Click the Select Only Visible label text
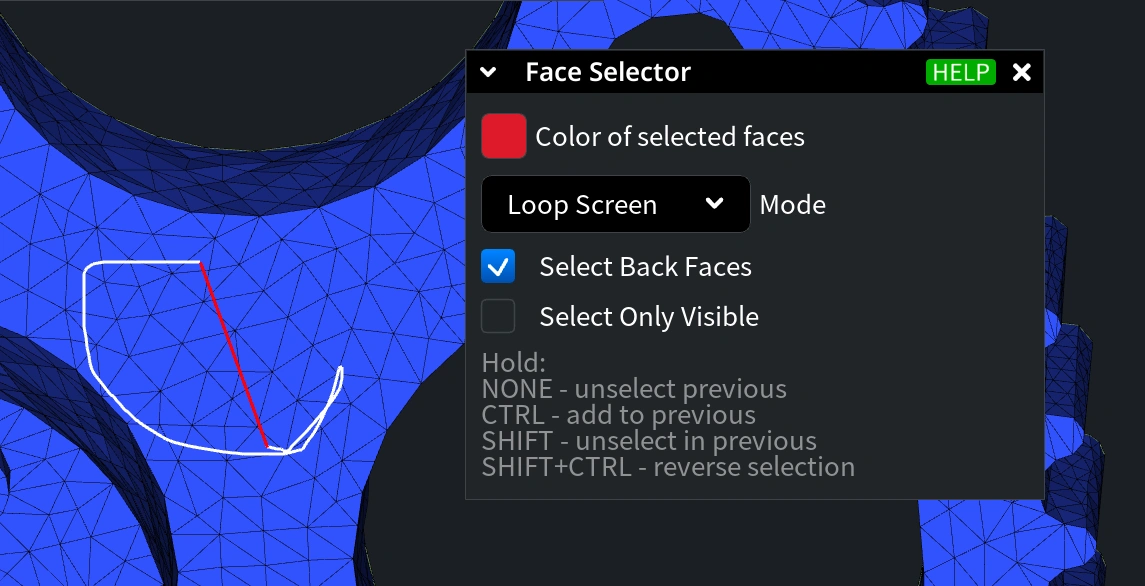Screen dimensions: 1145x586 coord(649,316)
